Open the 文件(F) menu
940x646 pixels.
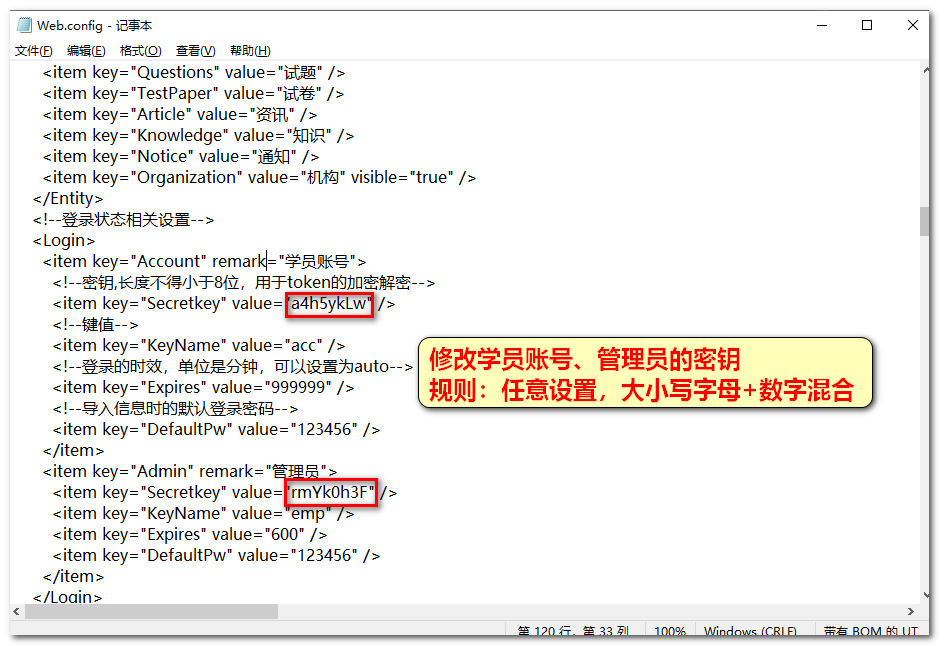[33, 51]
